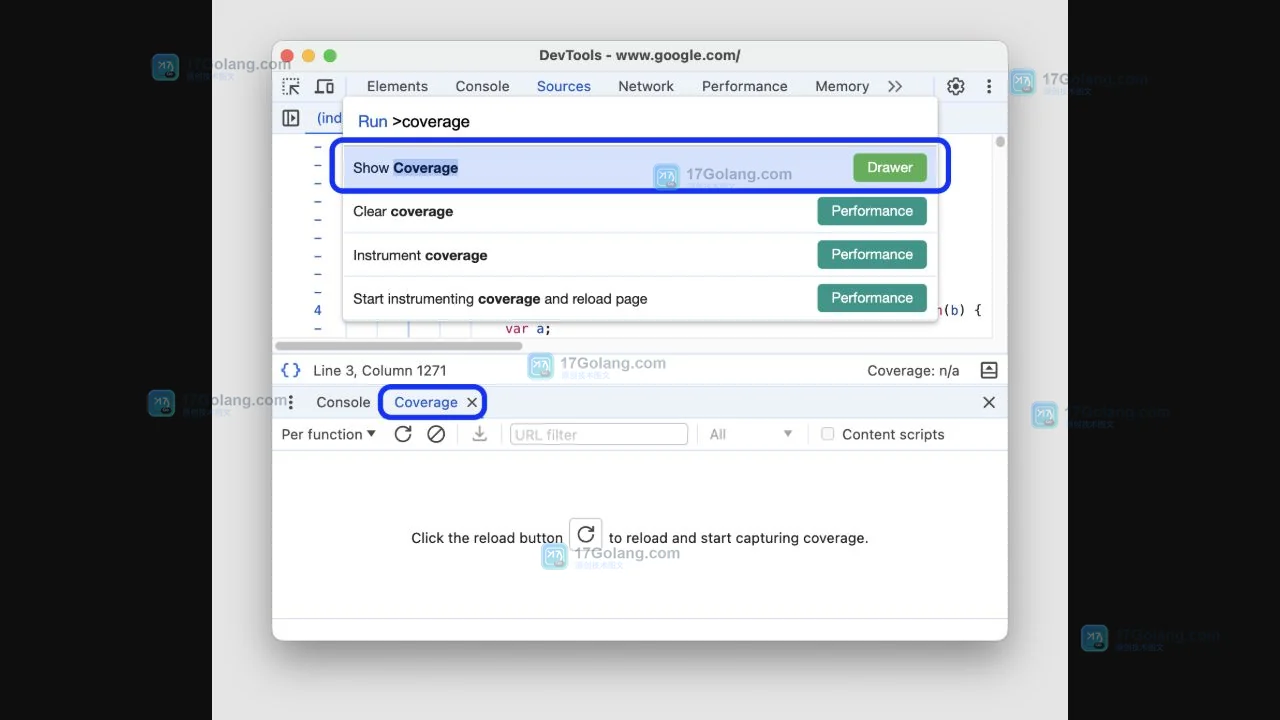Viewport: 1280px width, 720px height.
Task: Switch to the Performance tab
Action: (745, 86)
